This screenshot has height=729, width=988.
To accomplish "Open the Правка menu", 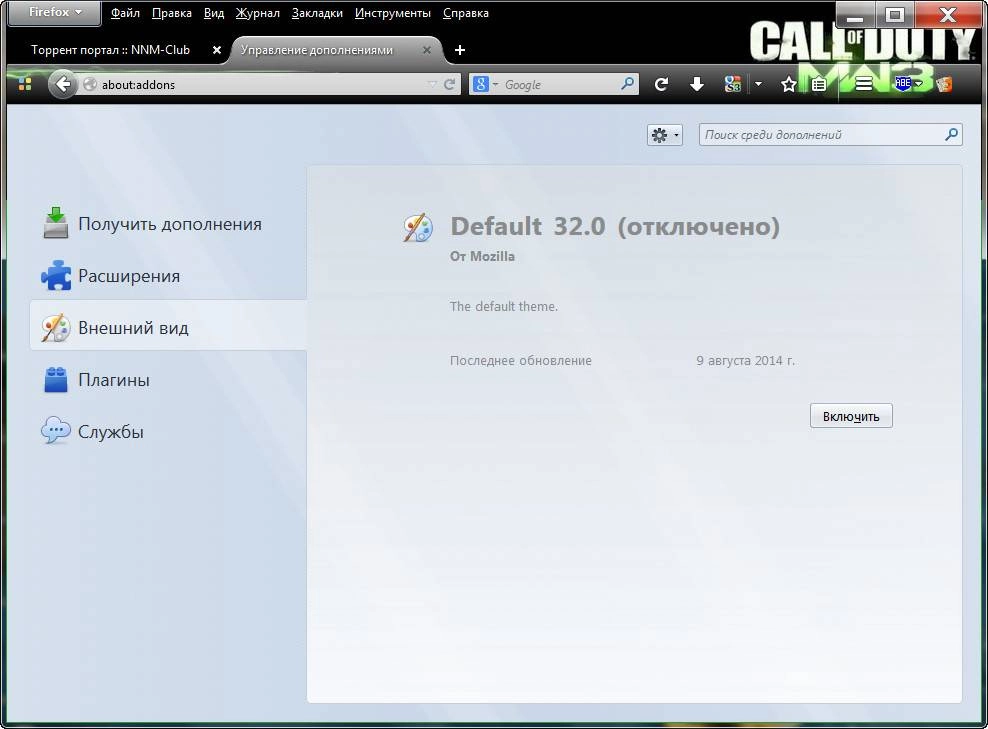I will pyautogui.click(x=171, y=13).
